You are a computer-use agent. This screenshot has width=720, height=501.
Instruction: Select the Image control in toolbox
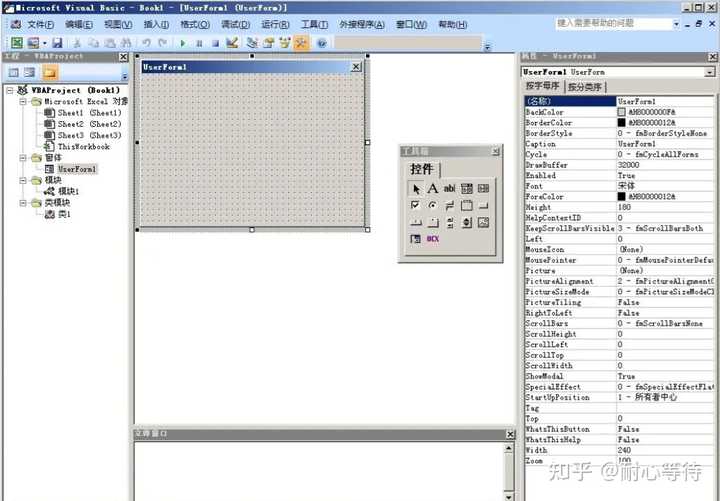coord(483,223)
